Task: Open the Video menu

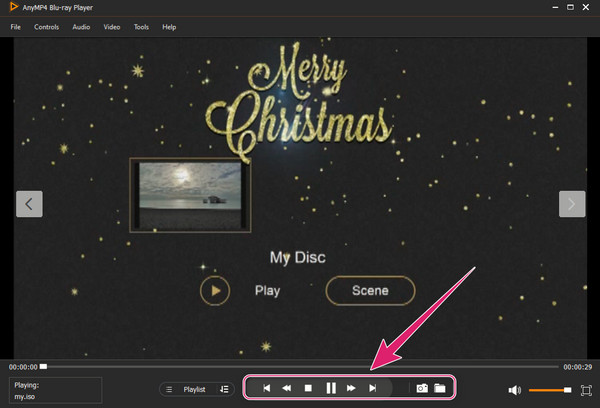Action: click(112, 27)
